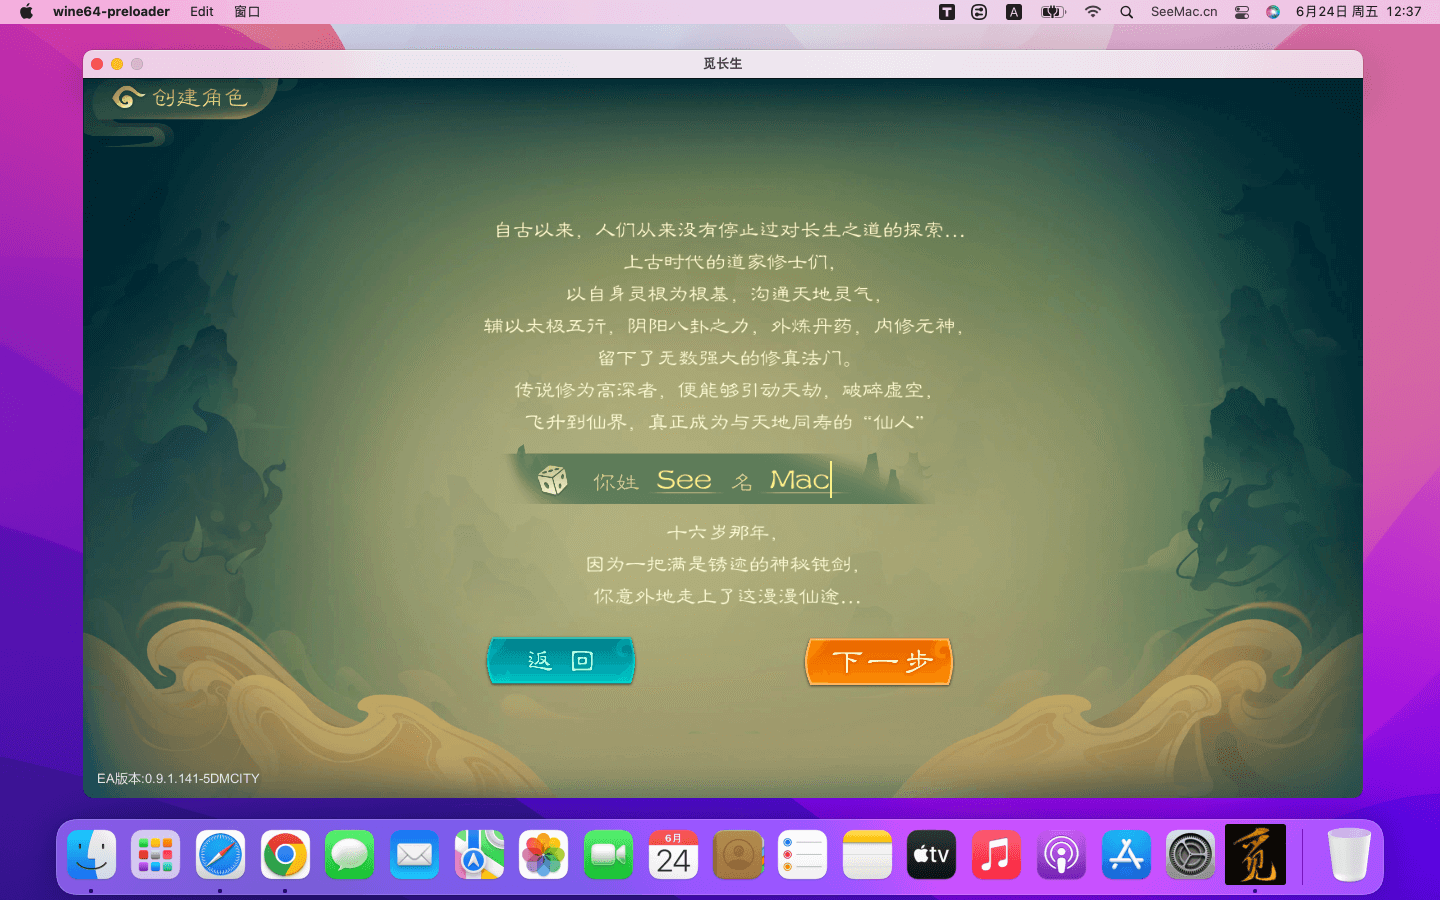Open the 窗口 menu
Screen dimensions: 1440x900
click(247, 12)
